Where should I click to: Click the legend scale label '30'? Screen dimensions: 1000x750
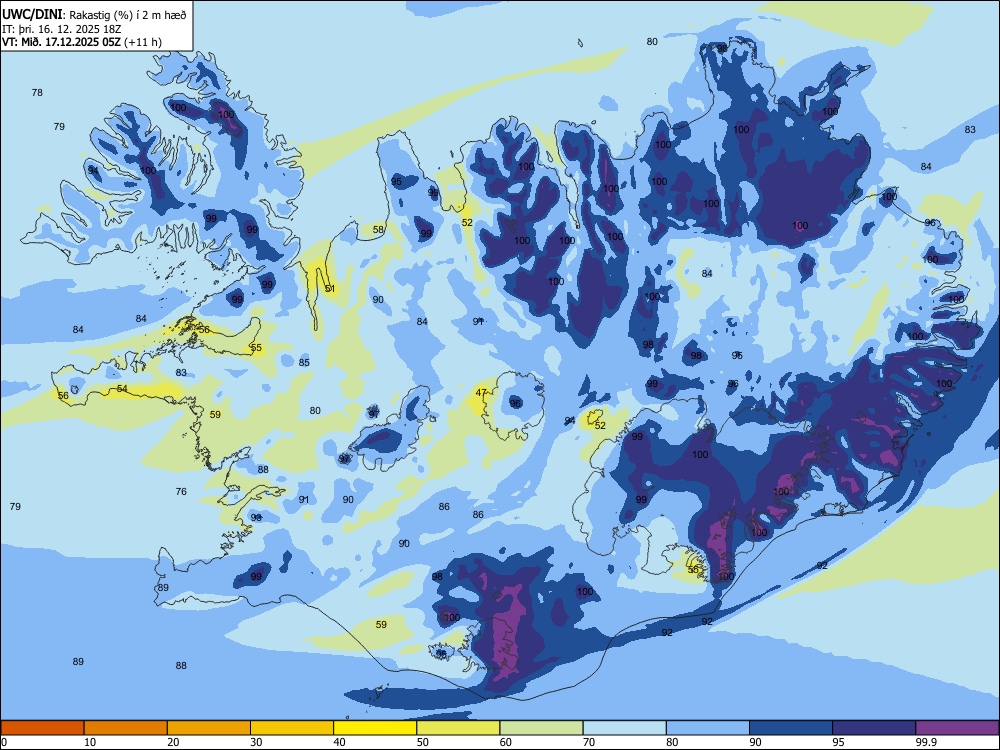256,742
